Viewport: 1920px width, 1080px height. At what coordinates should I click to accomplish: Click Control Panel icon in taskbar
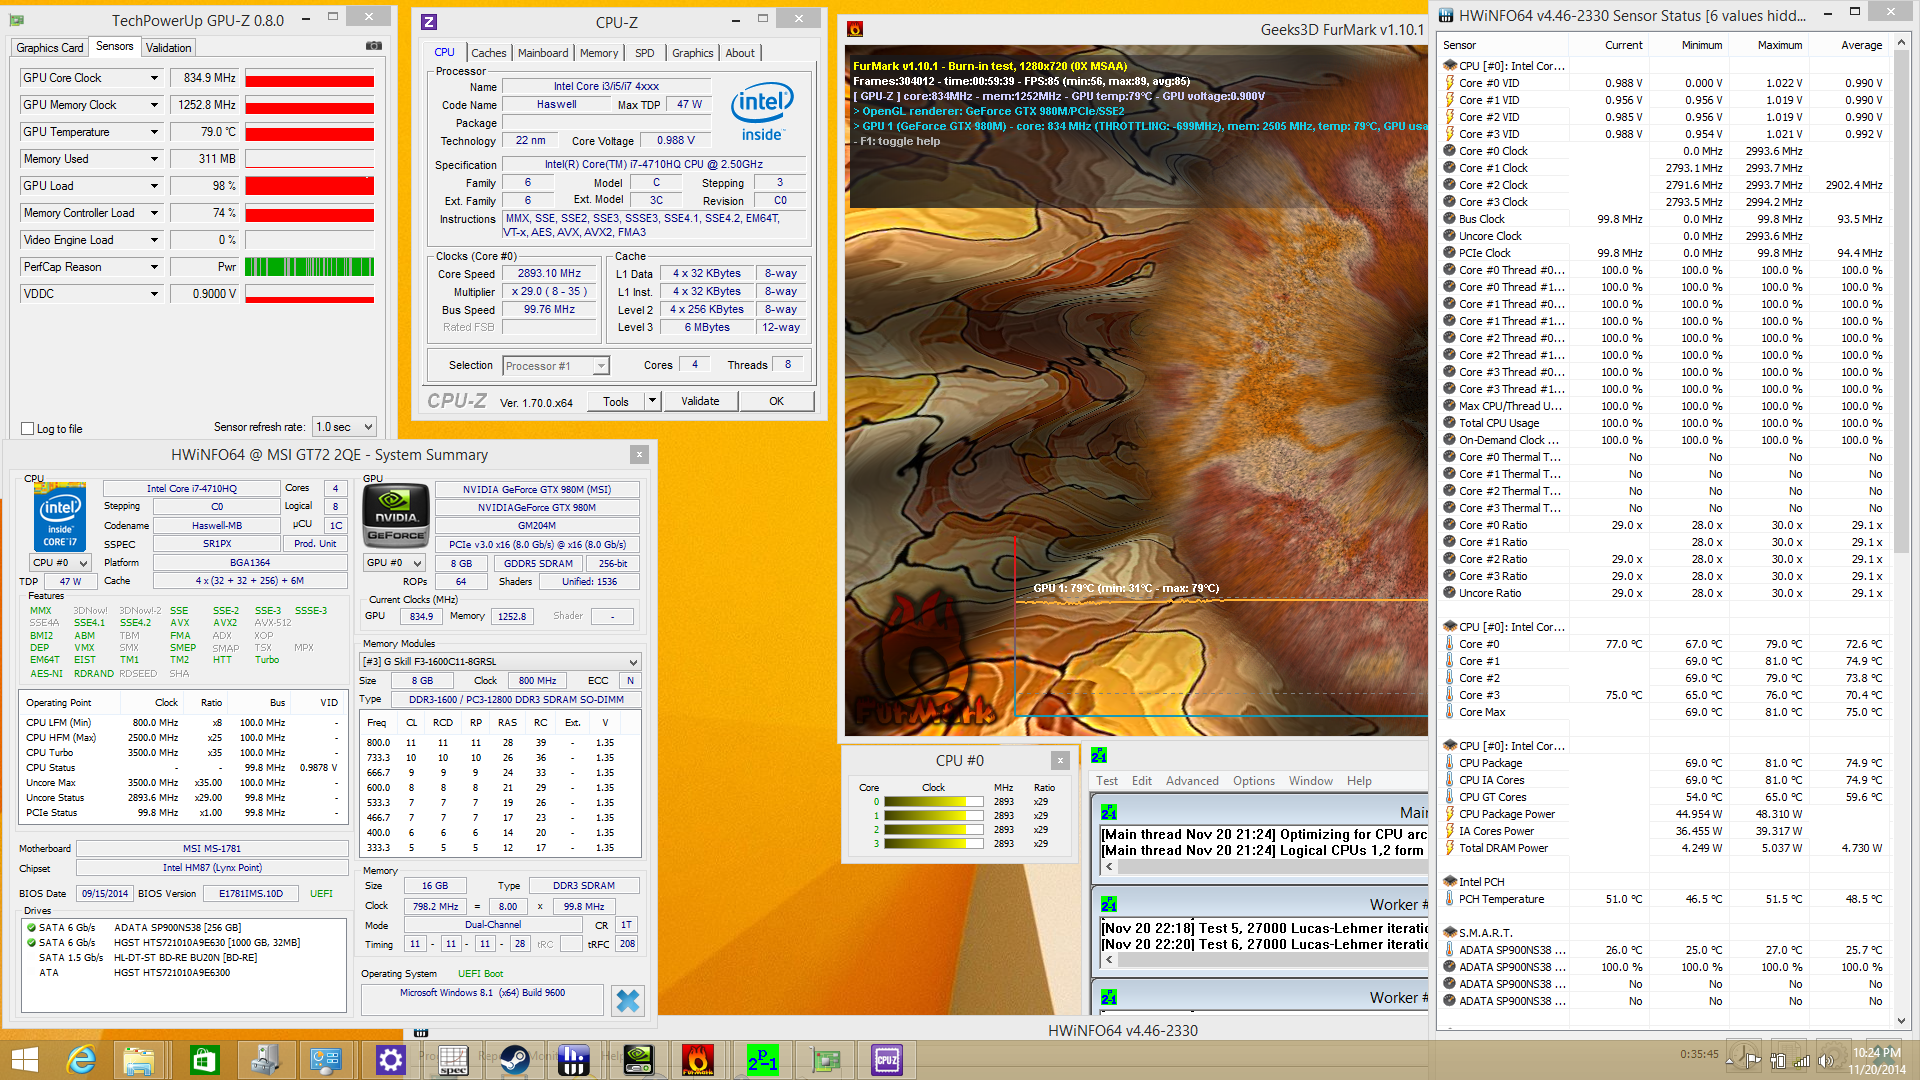326,1060
